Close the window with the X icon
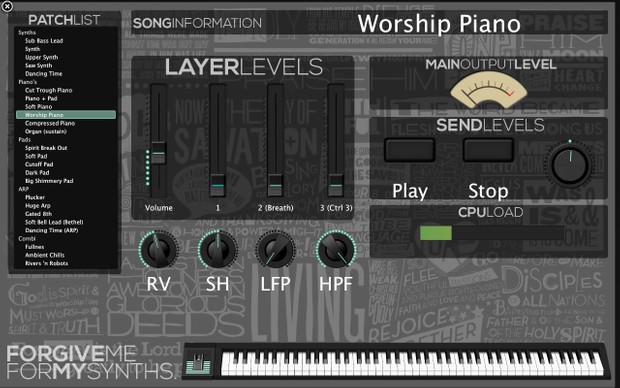 coord(7,6)
